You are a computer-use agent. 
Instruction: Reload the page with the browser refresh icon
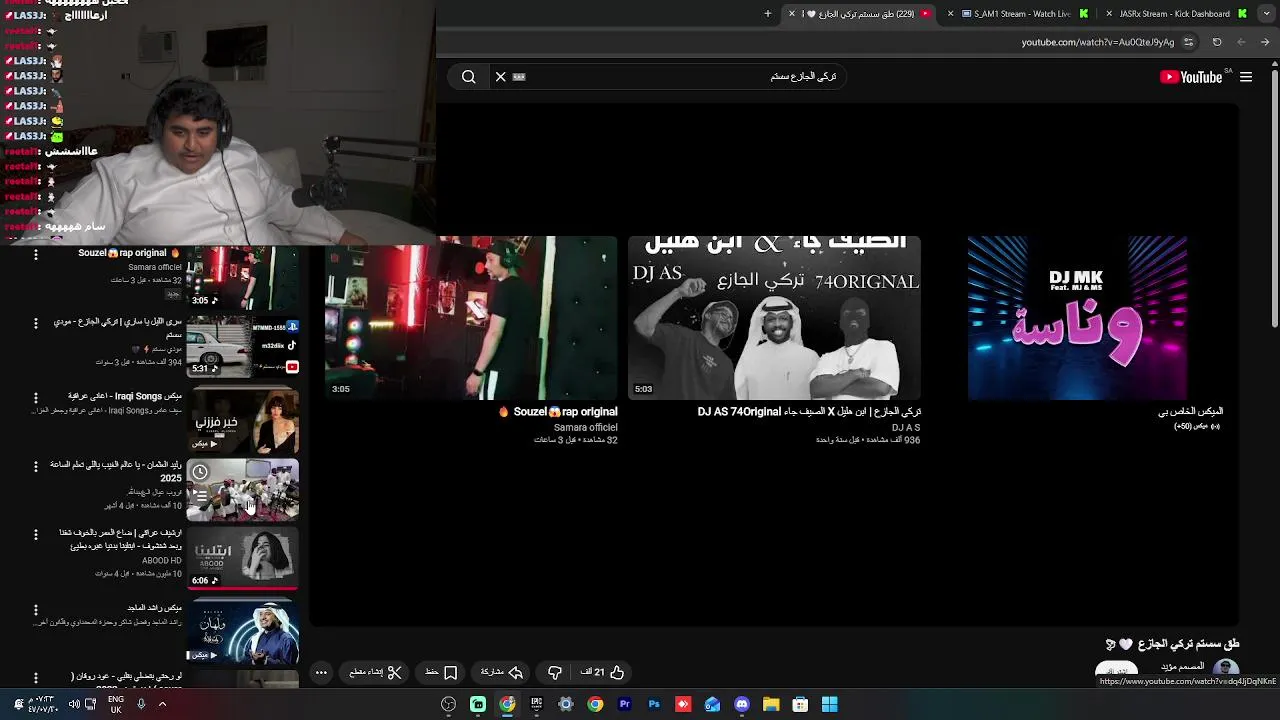tap(1217, 42)
